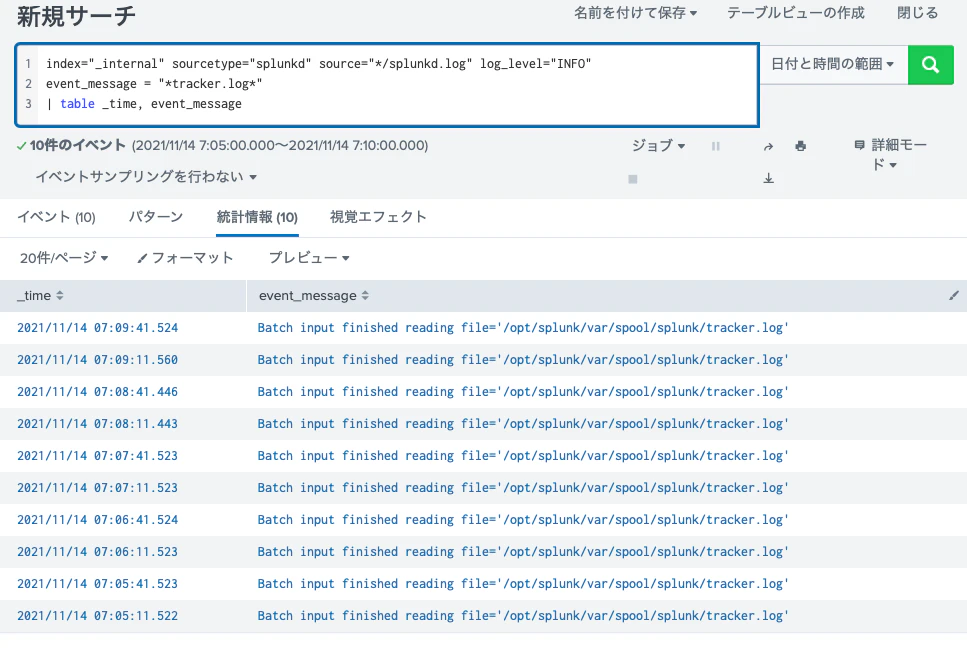Click the 10件のイベント result summary text
This screenshot has width=967, height=651.
(78, 145)
